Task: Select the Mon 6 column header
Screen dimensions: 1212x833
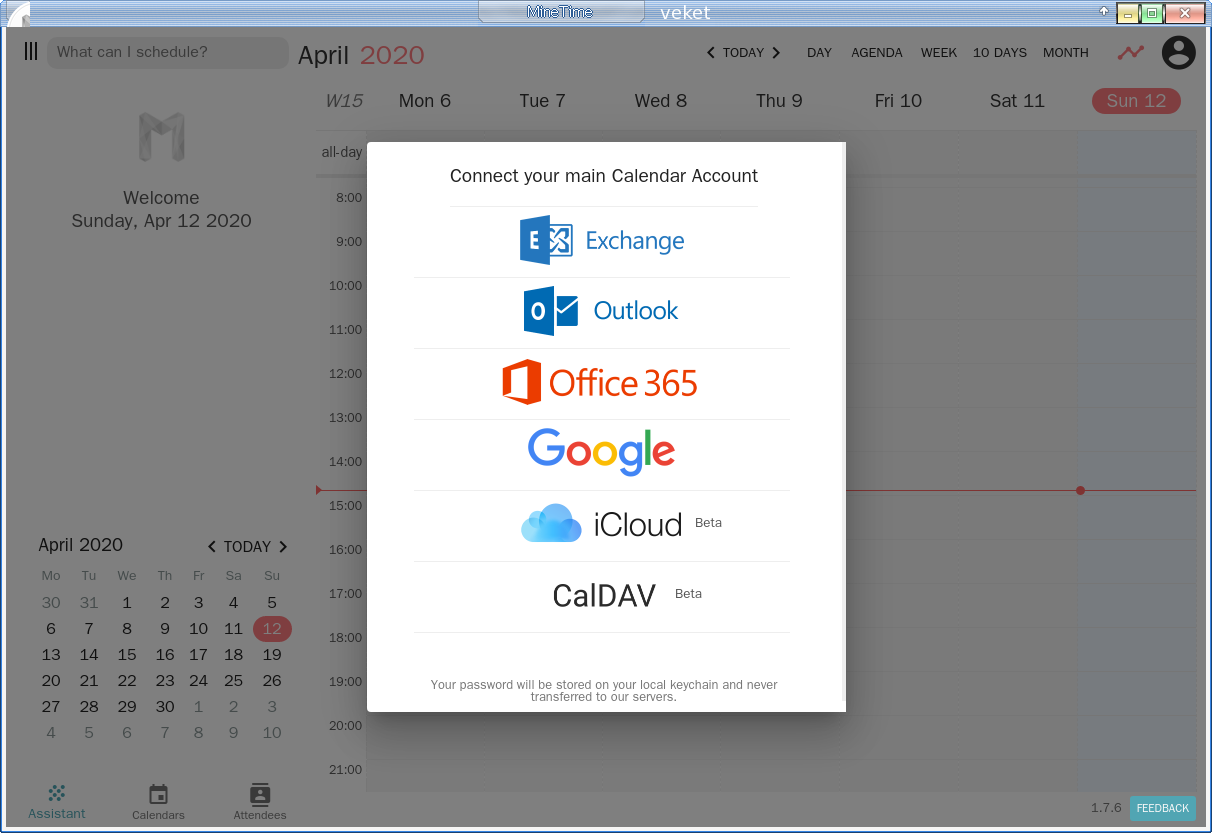Action: click(x=425, y=101)
